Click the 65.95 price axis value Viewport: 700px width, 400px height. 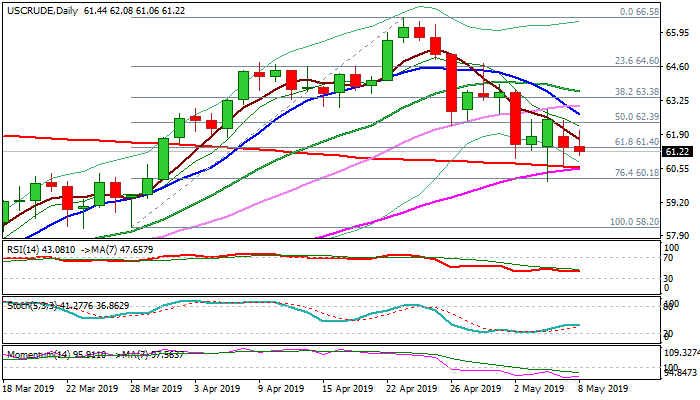[680, 32]
